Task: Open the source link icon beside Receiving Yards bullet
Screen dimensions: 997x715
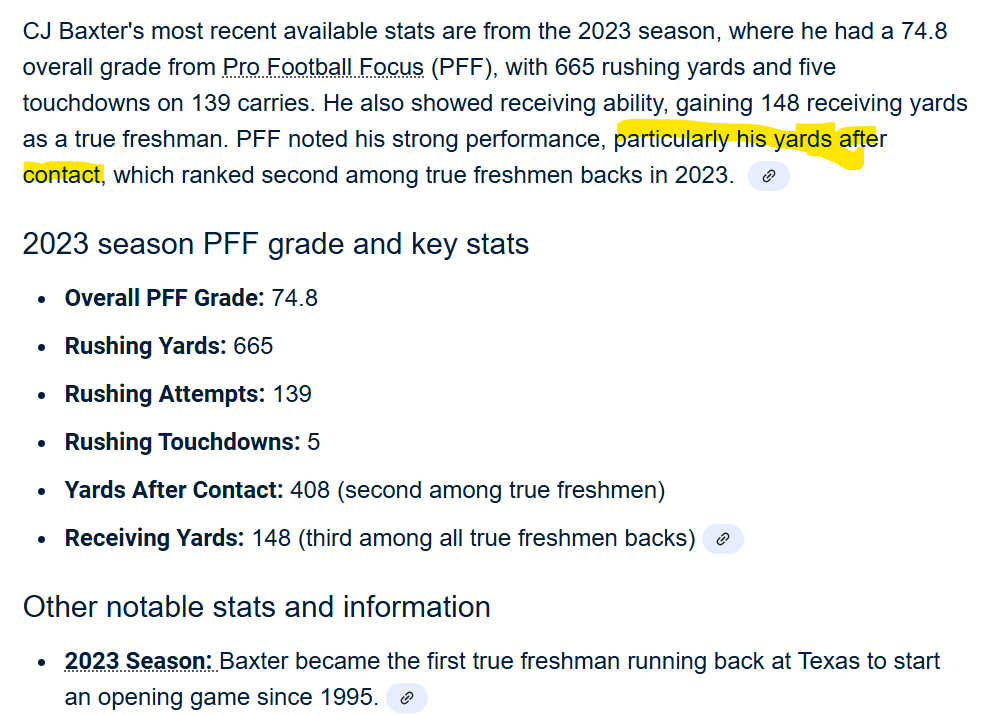Action: pos(722,539)
